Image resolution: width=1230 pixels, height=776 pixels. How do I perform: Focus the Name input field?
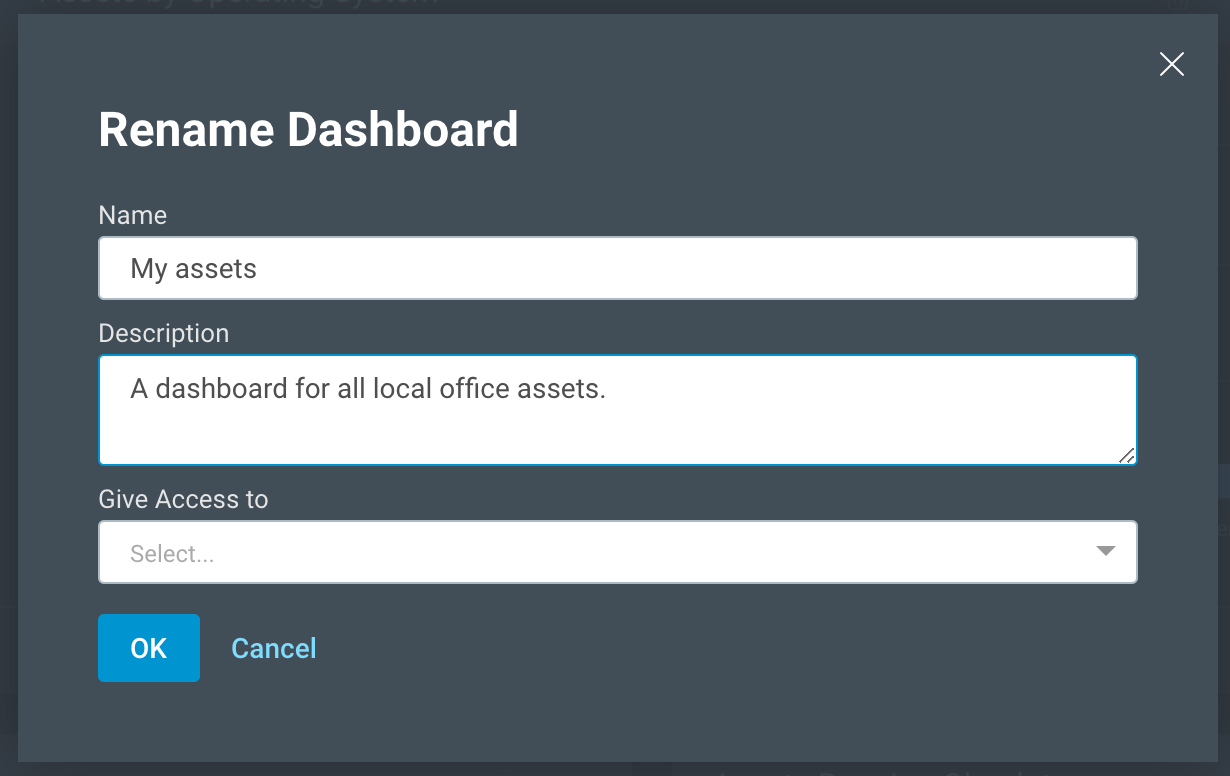click(x=617, y=268)
